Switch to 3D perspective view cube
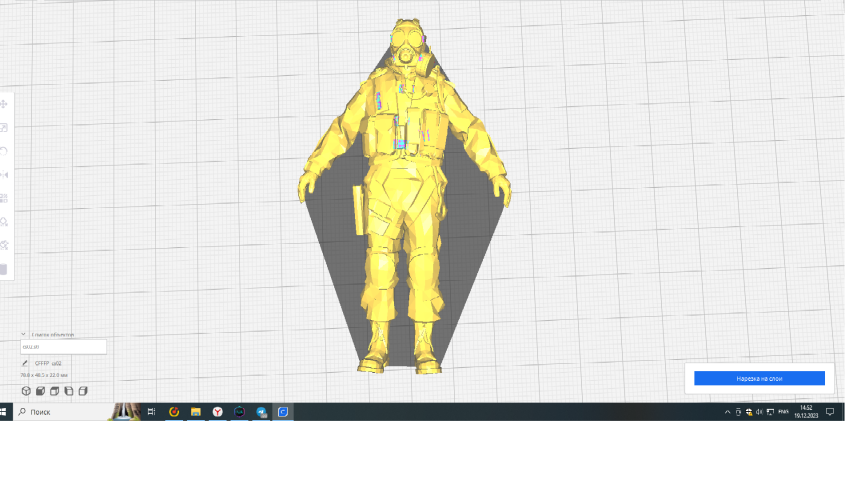Screen dimensions: 853x480 26,391
